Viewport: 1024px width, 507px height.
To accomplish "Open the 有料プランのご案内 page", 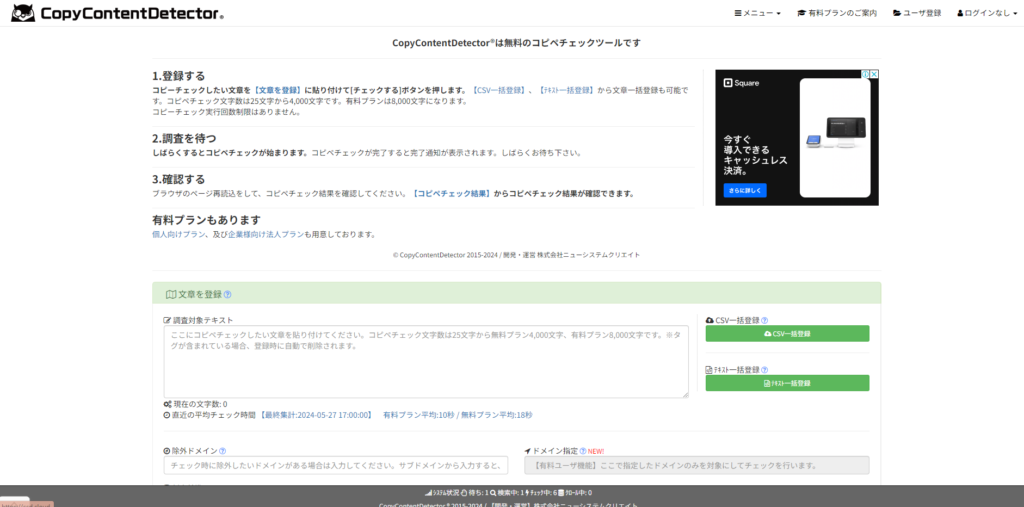I will click(837, 13).
